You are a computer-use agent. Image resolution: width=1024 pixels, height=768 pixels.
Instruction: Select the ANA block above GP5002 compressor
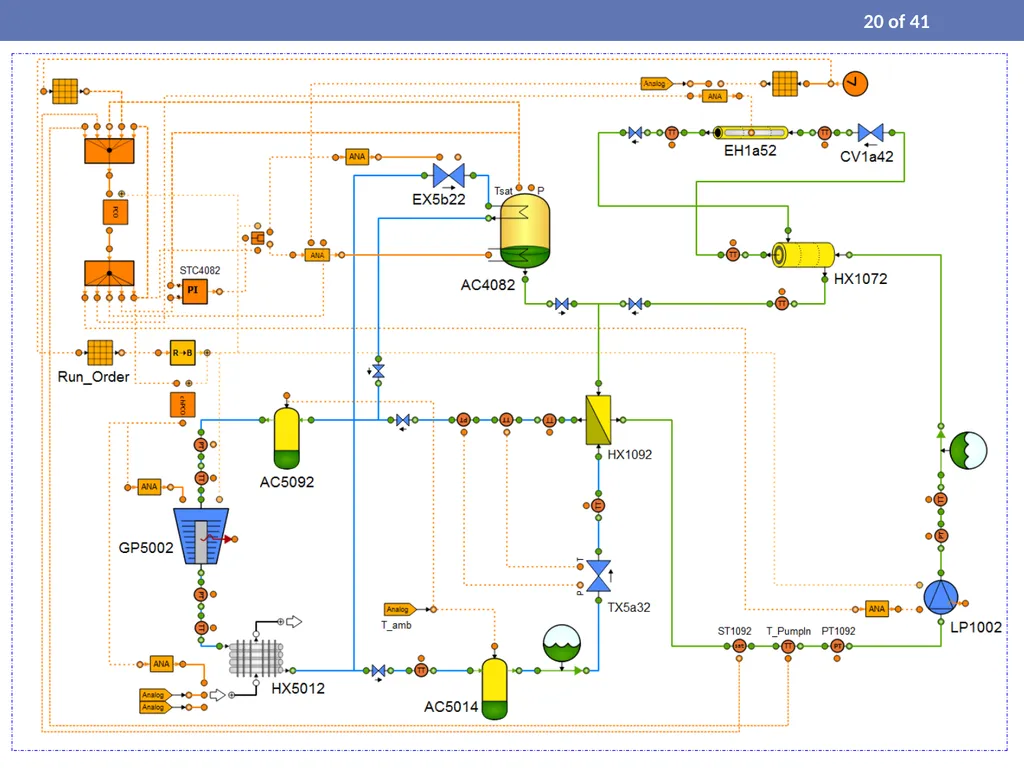click(149, 487)
